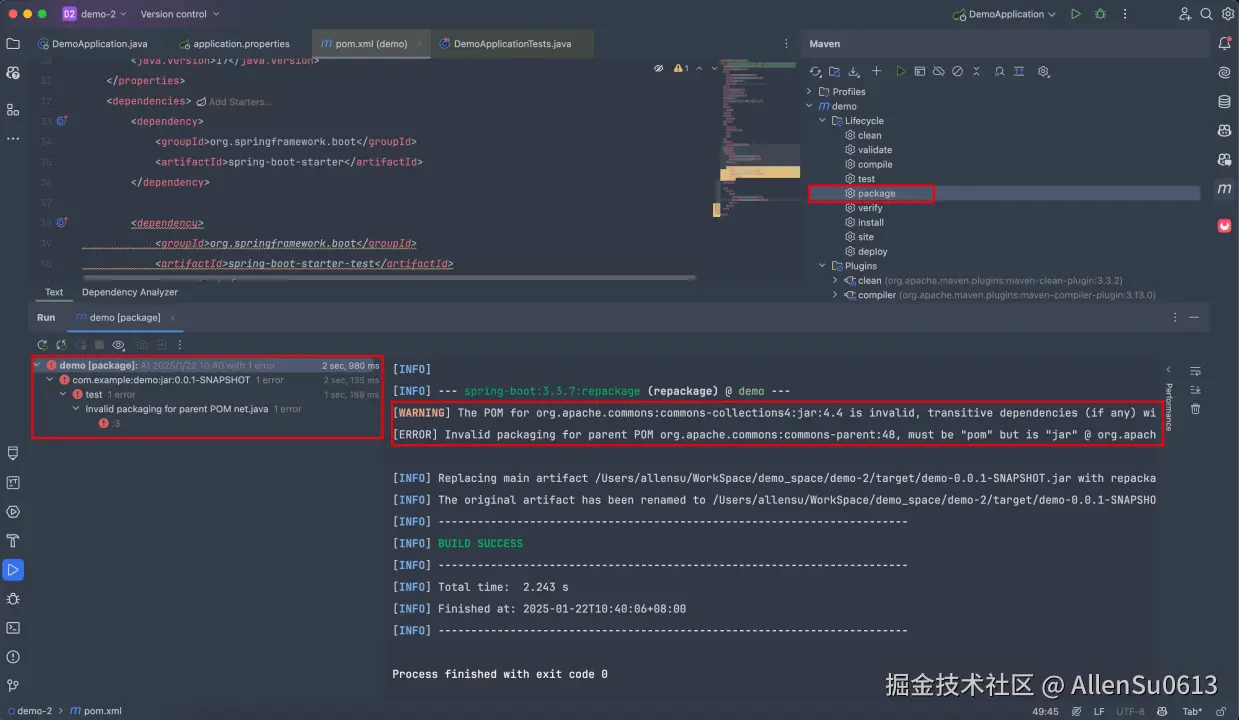Expand the clean plugin node
The image size is (1239, 720).
(x=835, y=281)
